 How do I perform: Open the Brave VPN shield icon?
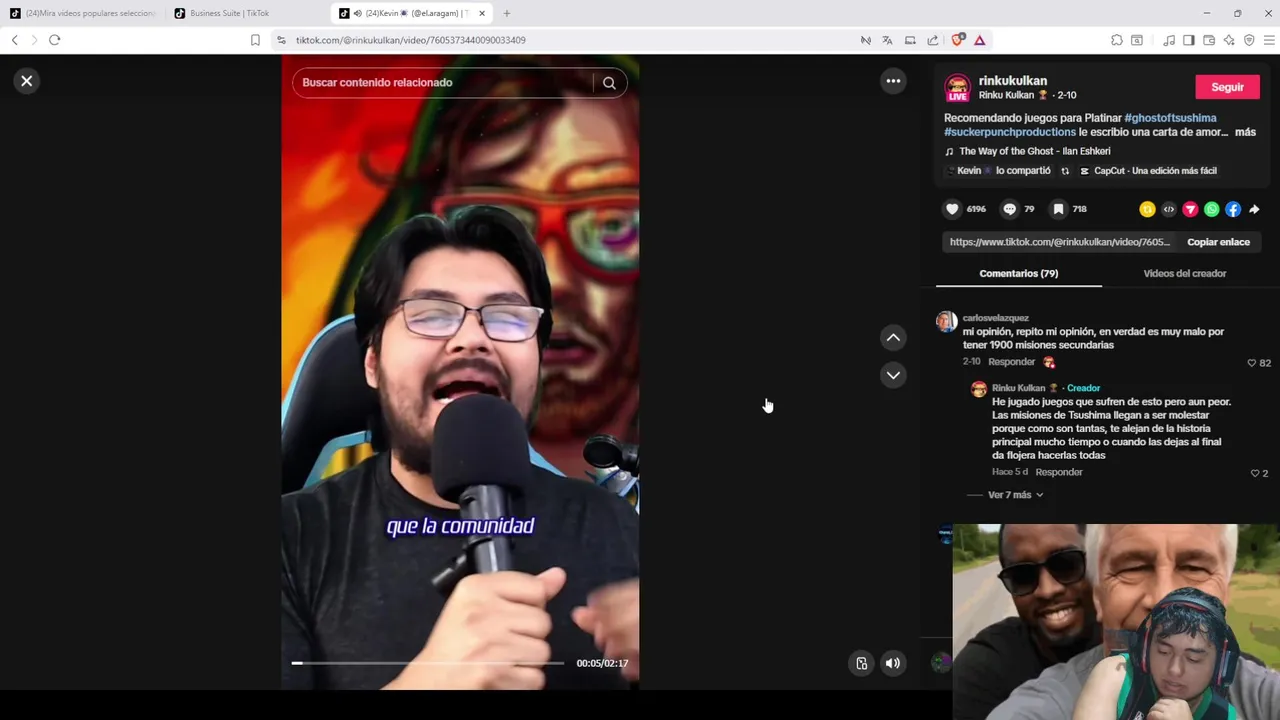1249,40
